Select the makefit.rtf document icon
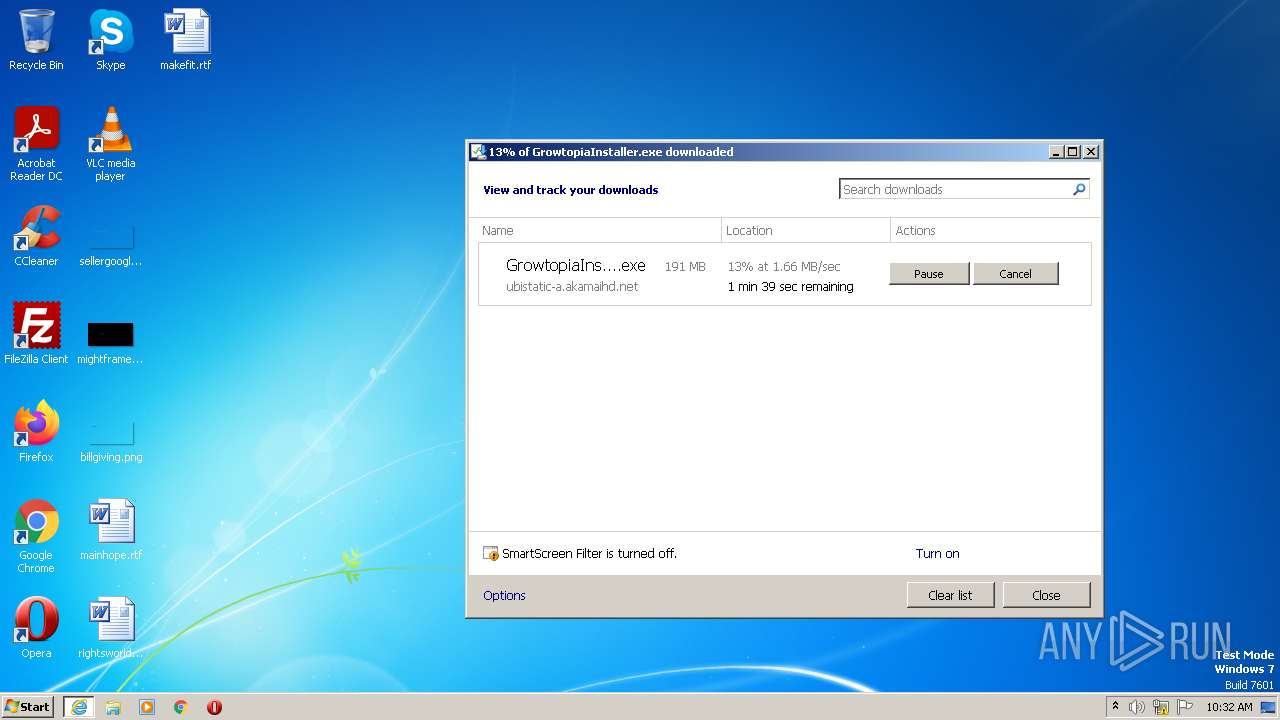Screen dimensions: 1280x720 coord(186,40)
